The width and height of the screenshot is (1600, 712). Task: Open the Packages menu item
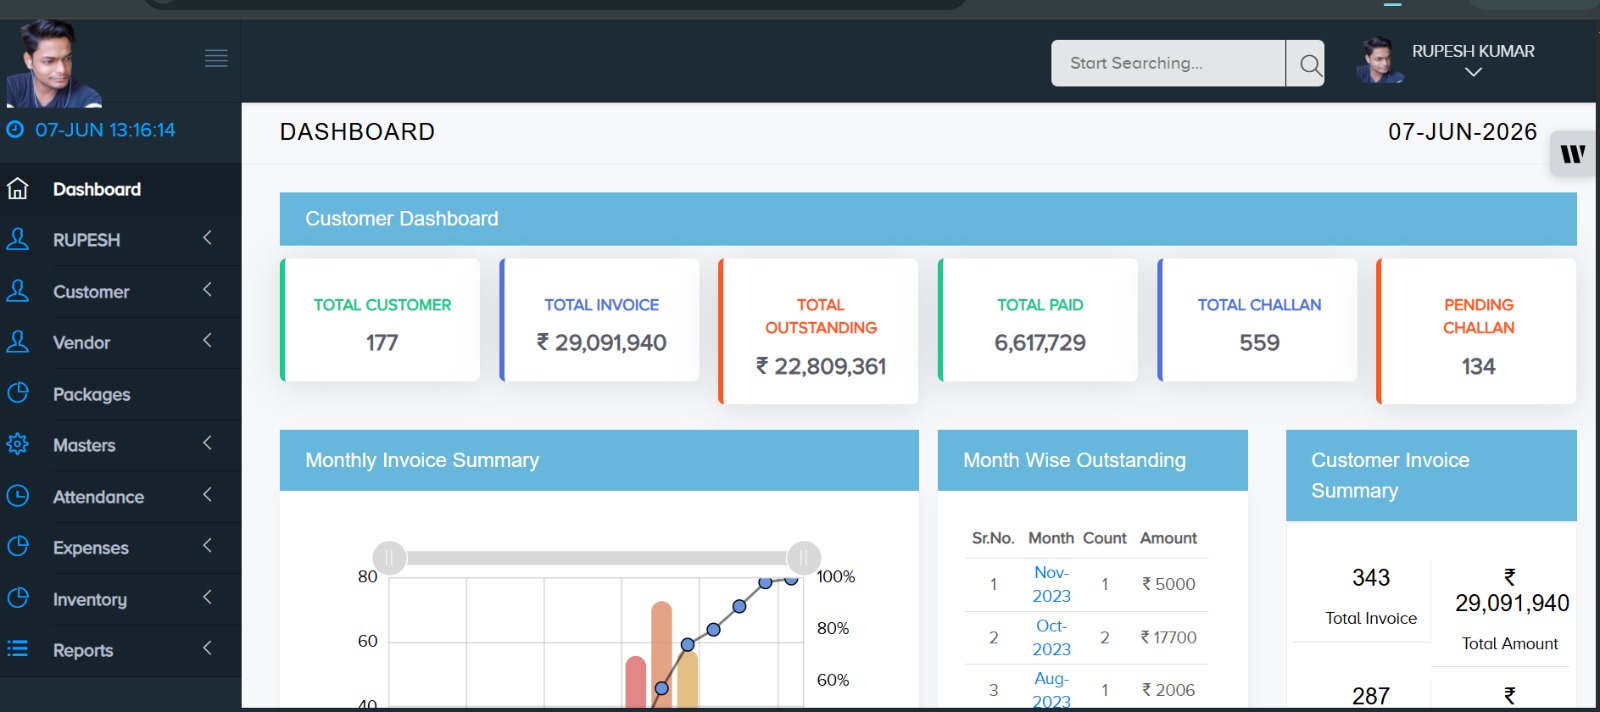[120, 394]
